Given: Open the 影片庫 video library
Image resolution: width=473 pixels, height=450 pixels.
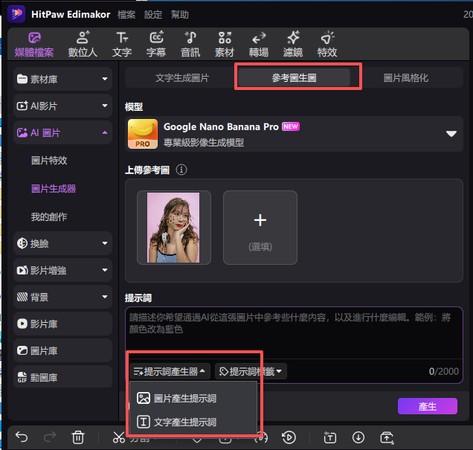Looking at the screenshot, I should 63,324.
